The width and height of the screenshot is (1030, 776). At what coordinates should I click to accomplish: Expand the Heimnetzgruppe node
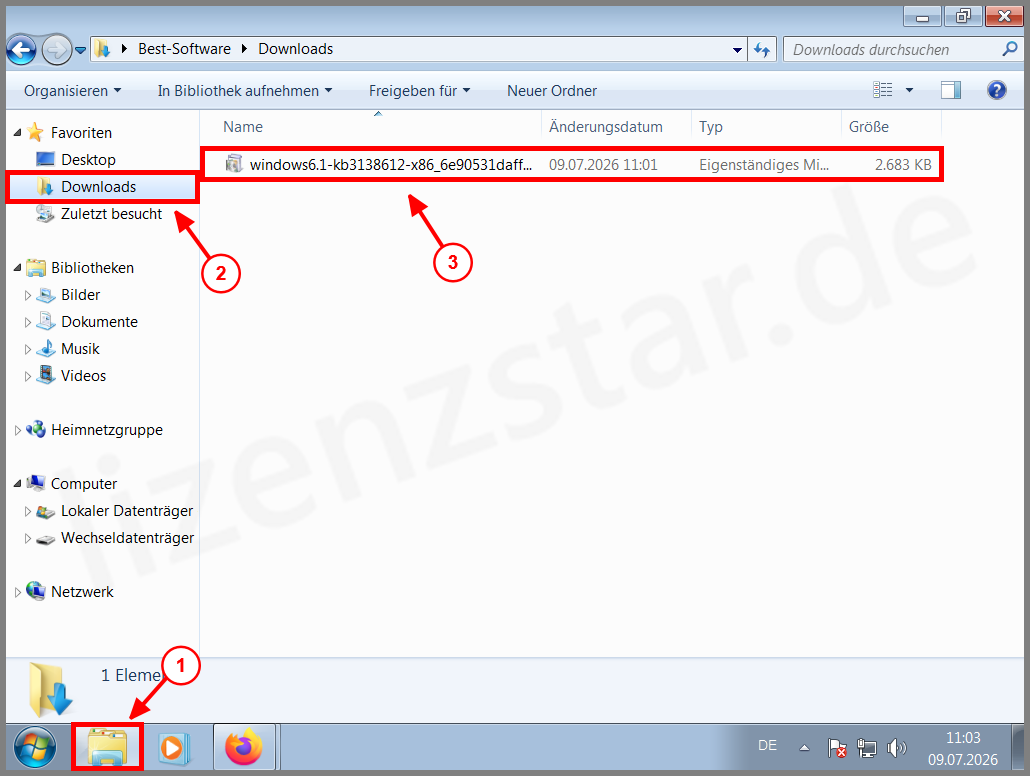18,430
